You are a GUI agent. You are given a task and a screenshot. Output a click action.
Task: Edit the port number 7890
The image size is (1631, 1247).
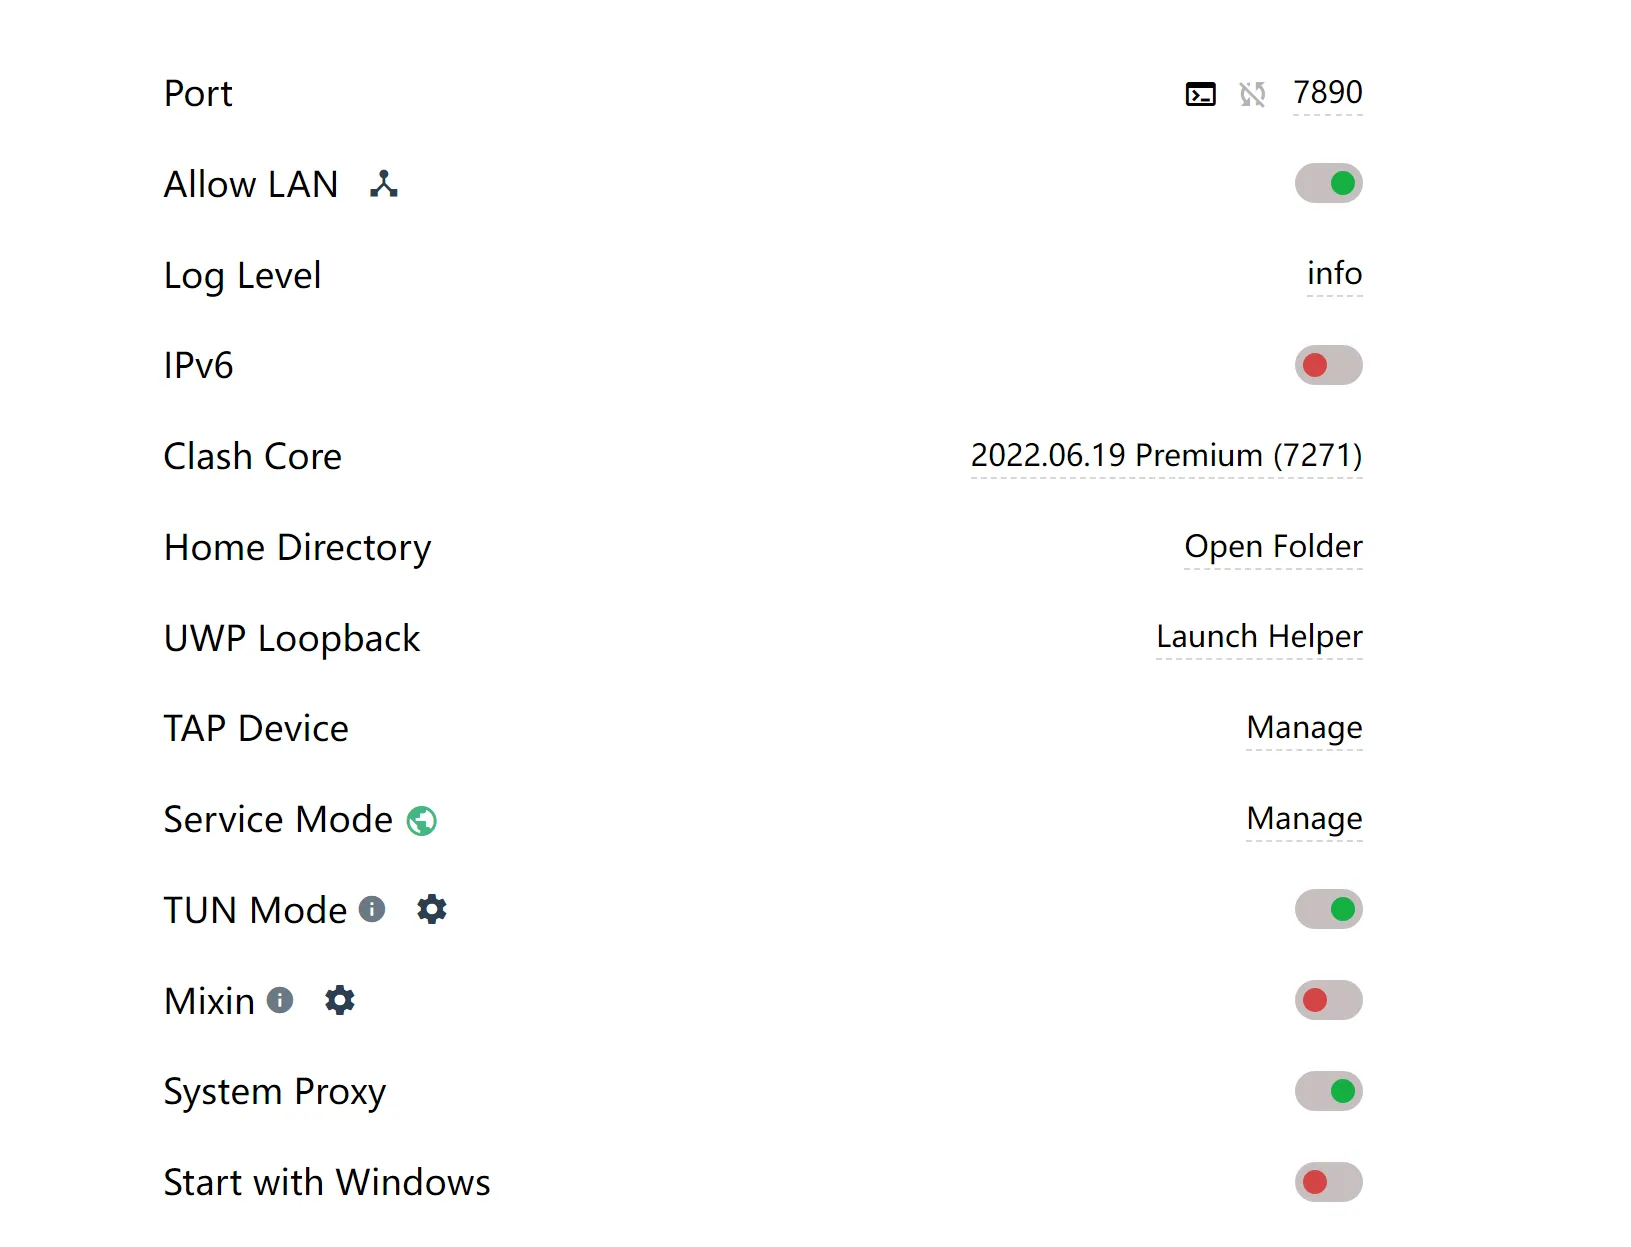pos(1327,93)
